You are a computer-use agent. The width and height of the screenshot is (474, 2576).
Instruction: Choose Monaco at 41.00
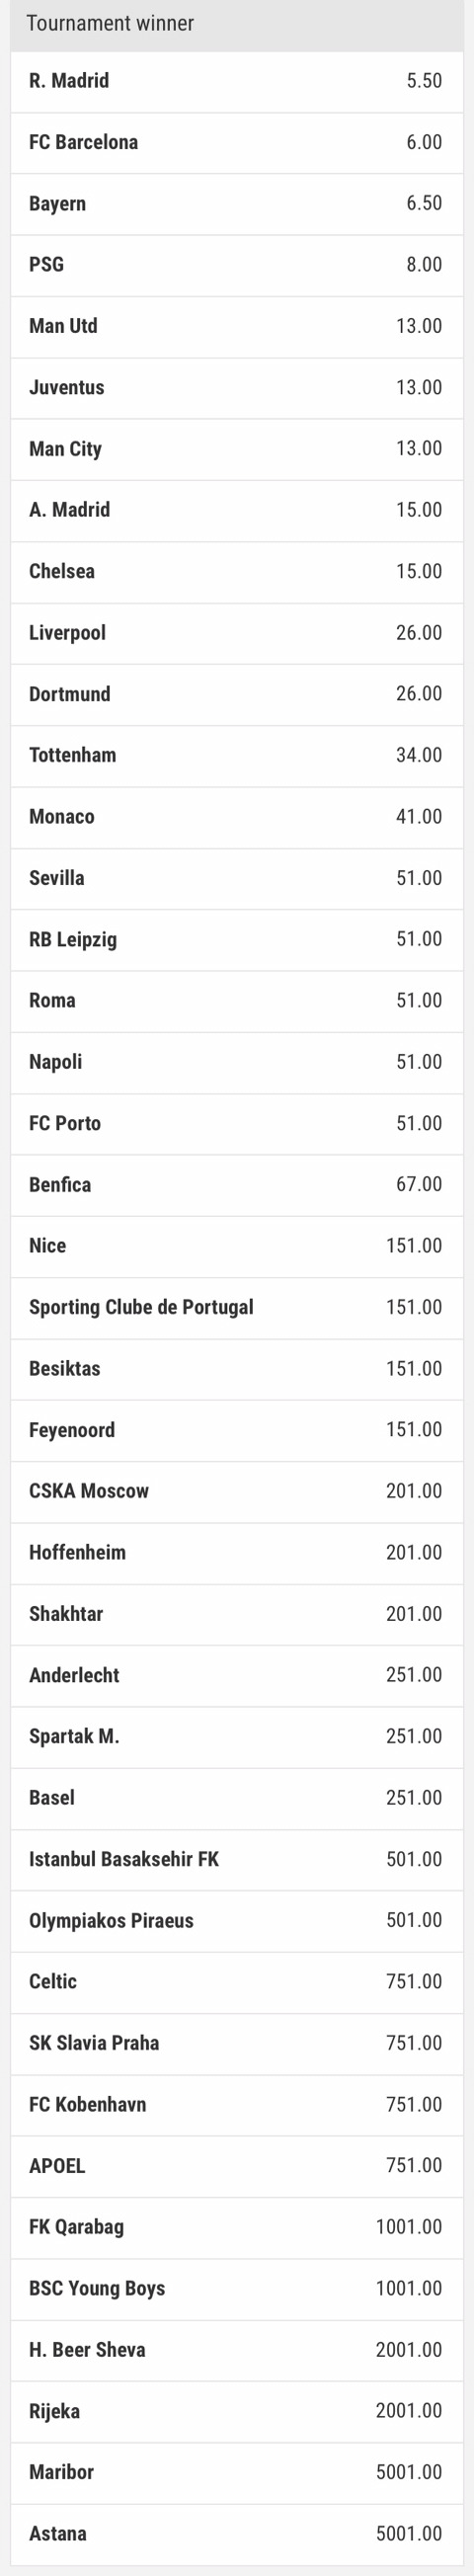[x=237, y=817]
